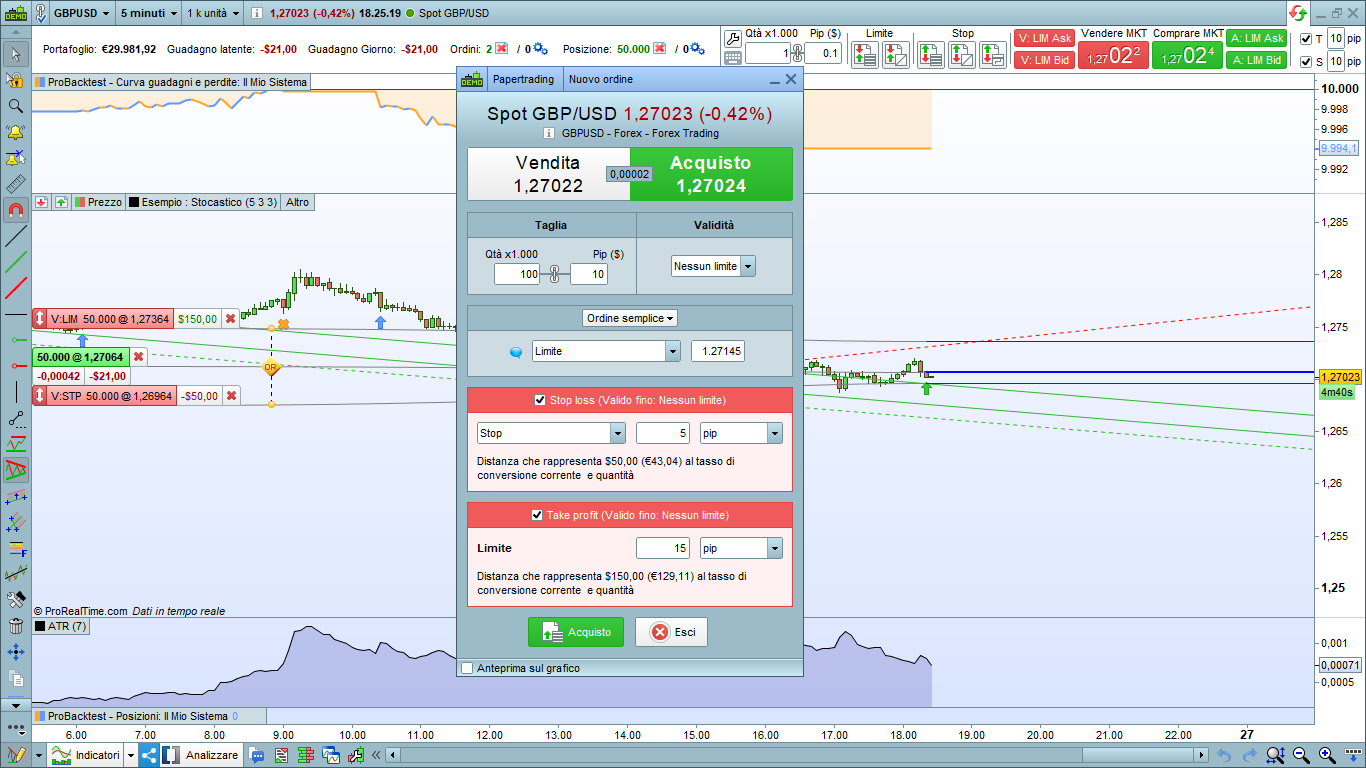Viewport: 1366px width, 768px height.
Task: Click the pencil drawing tool icon
Action: pos(15,755)
